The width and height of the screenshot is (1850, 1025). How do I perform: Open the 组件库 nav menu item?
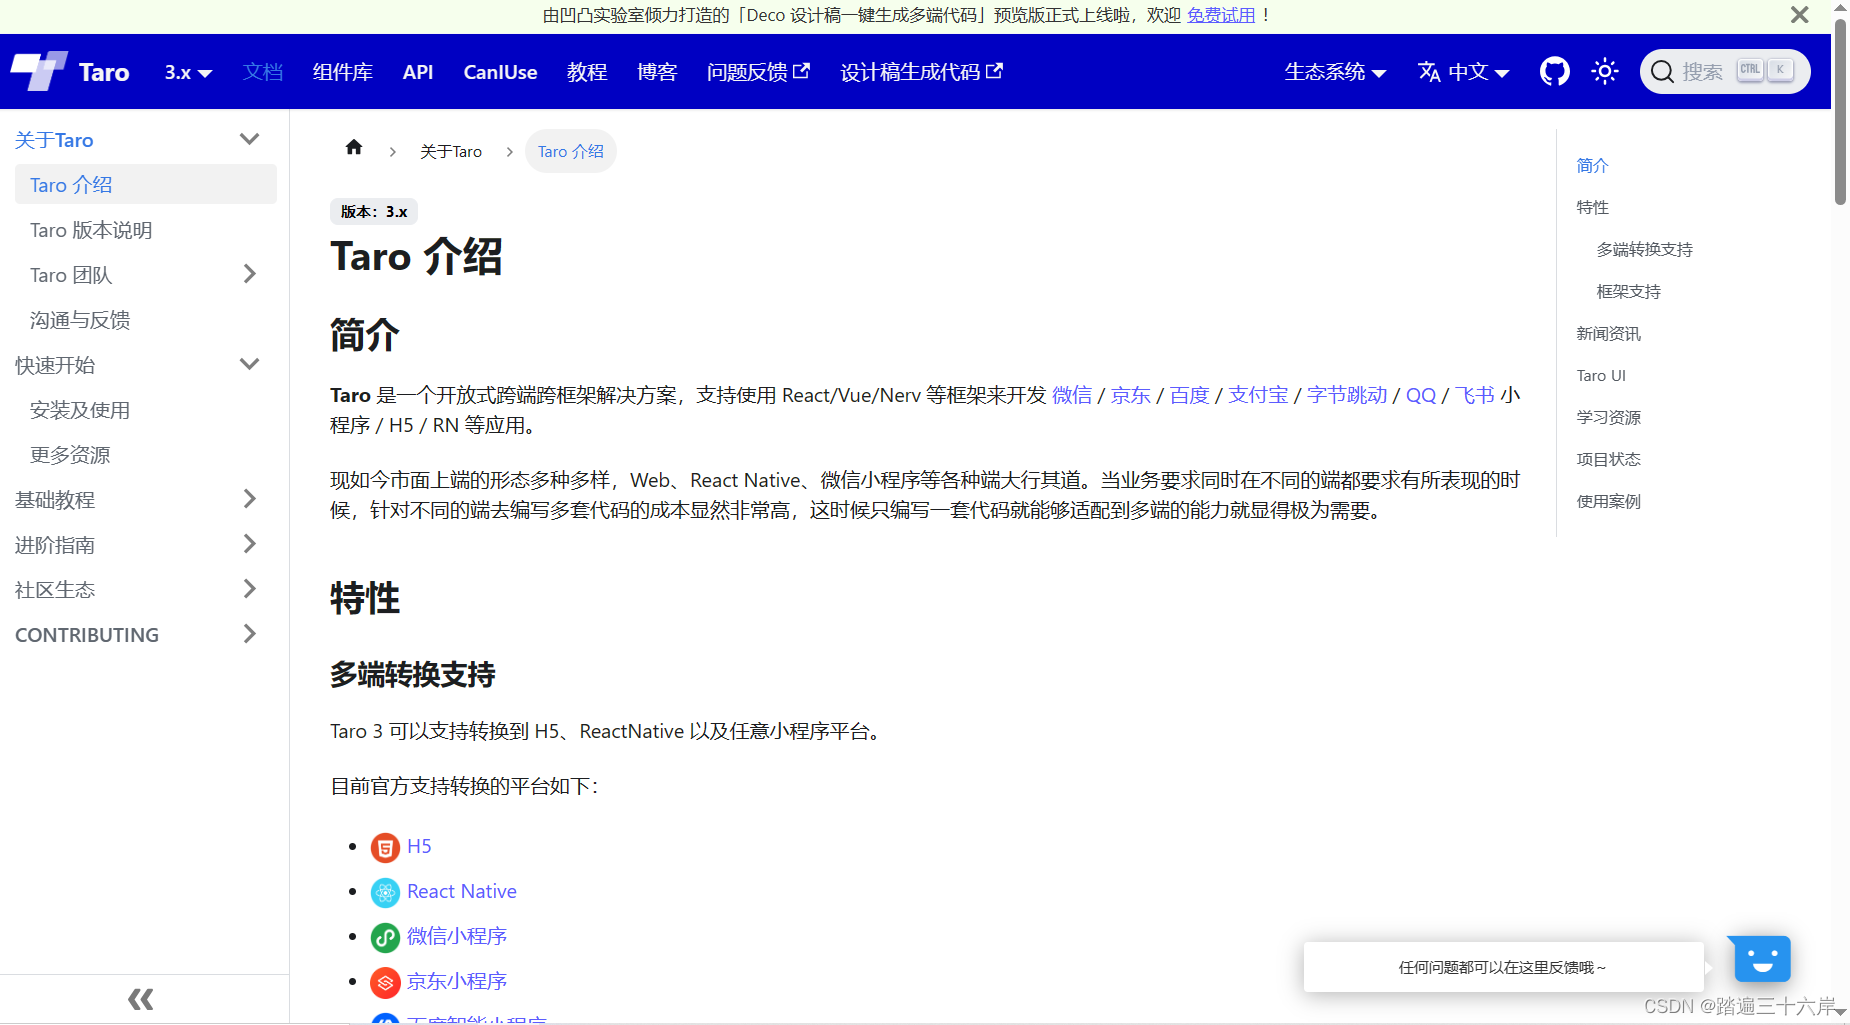pyautogui.click(x=342, y=72)
